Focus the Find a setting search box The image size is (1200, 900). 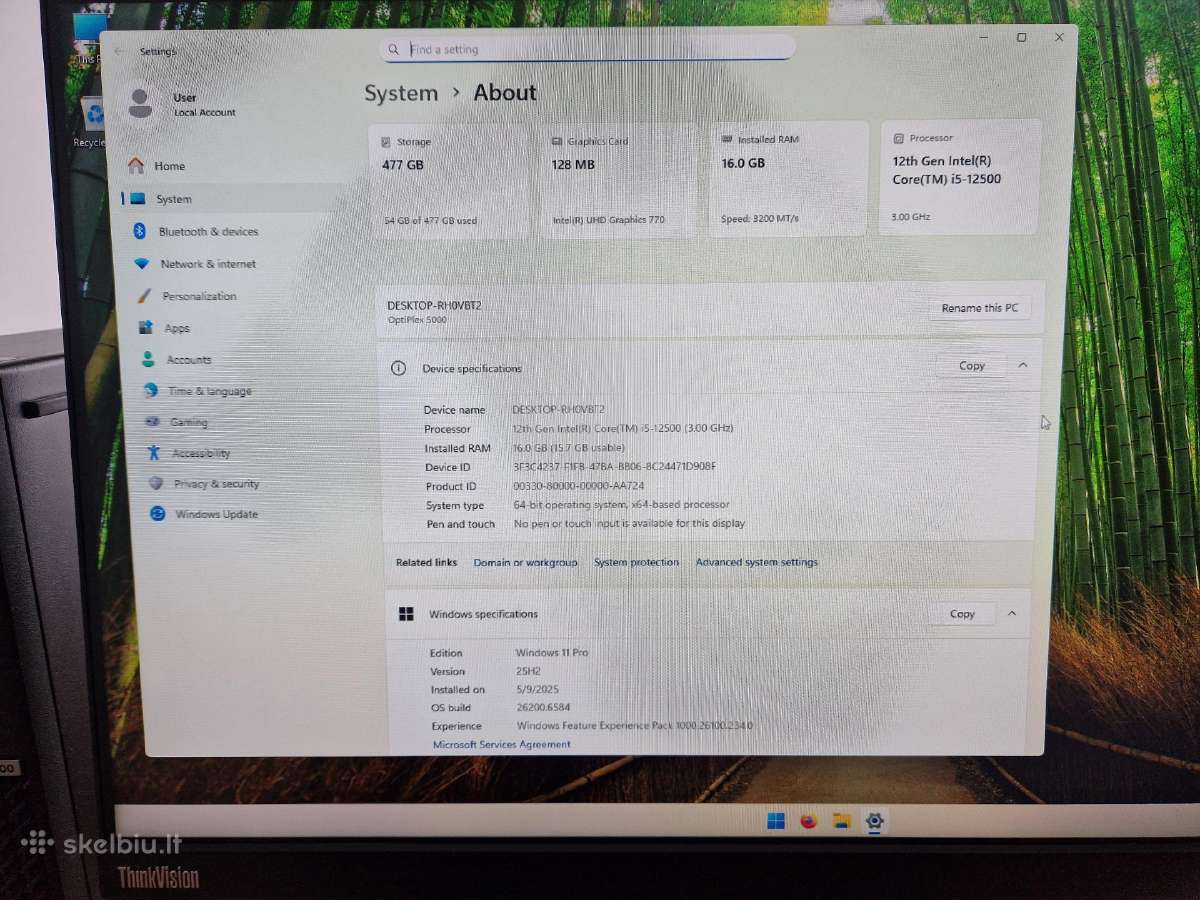[x=588, y=49]
